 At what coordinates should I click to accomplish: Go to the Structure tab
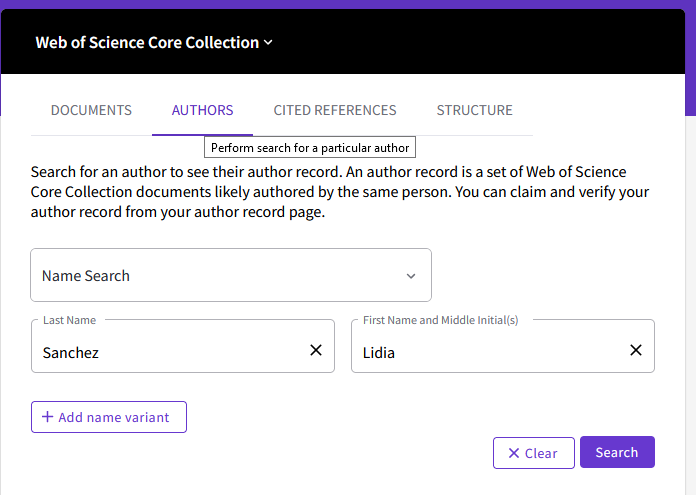474,110
